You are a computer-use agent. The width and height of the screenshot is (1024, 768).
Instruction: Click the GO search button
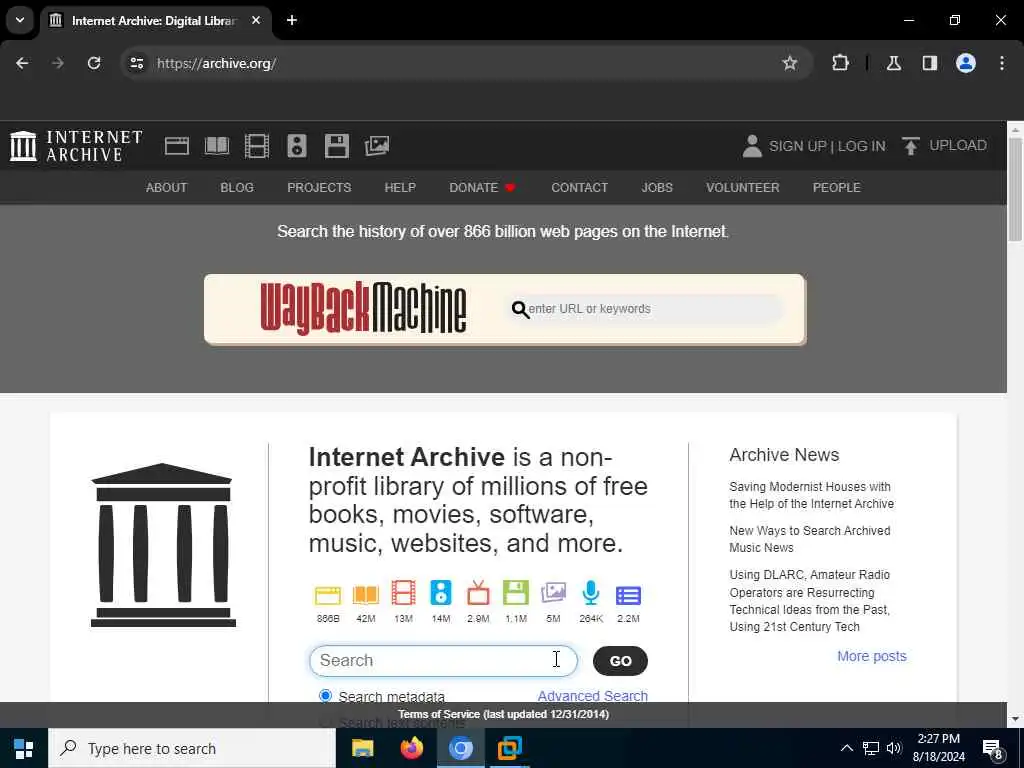[x=620, y=661]
